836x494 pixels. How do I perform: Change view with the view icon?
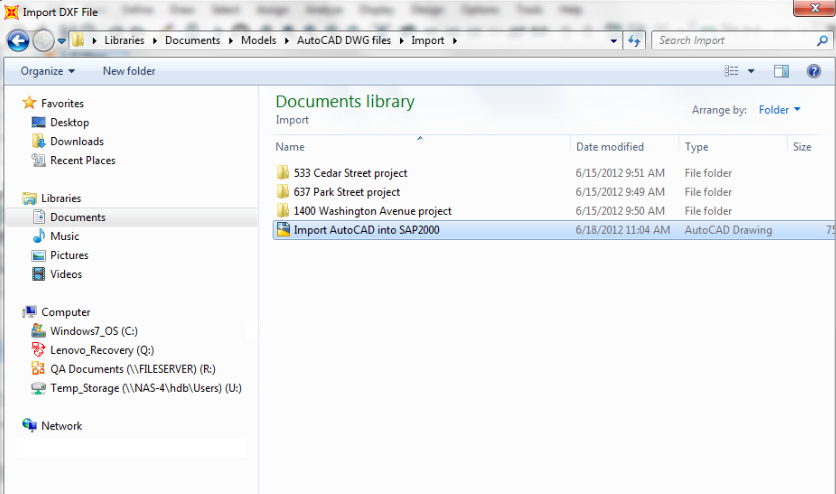[x=731, y=71]
